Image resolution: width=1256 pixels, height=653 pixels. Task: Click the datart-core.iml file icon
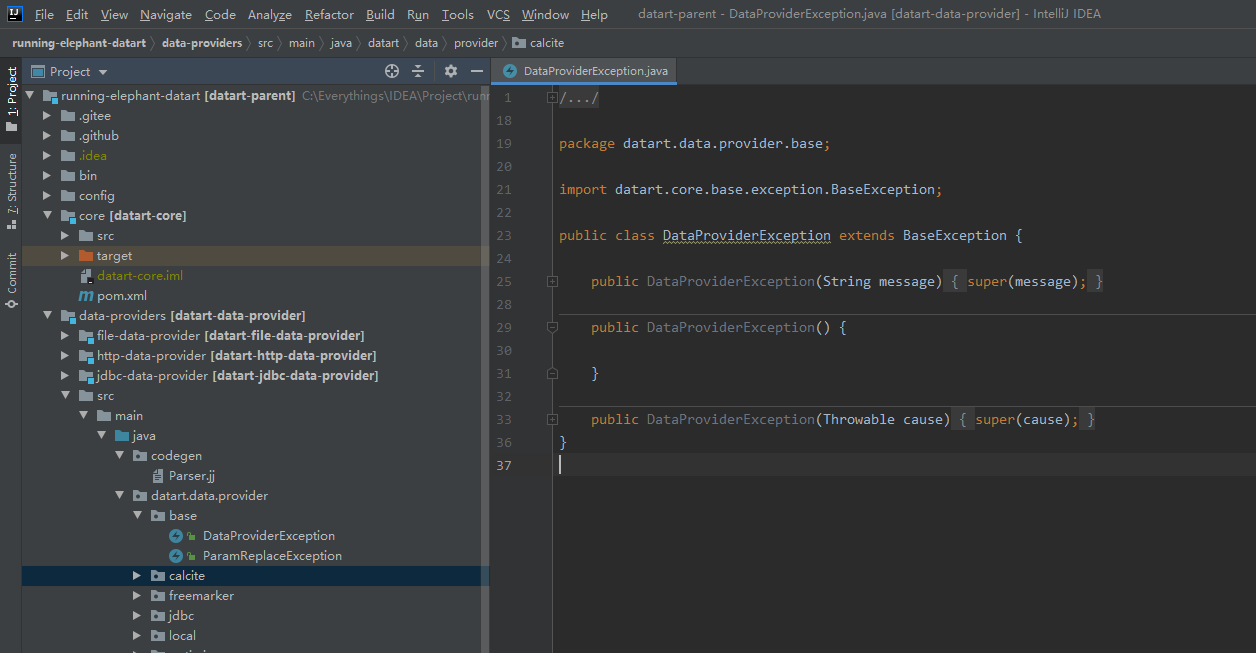point(86,276)
